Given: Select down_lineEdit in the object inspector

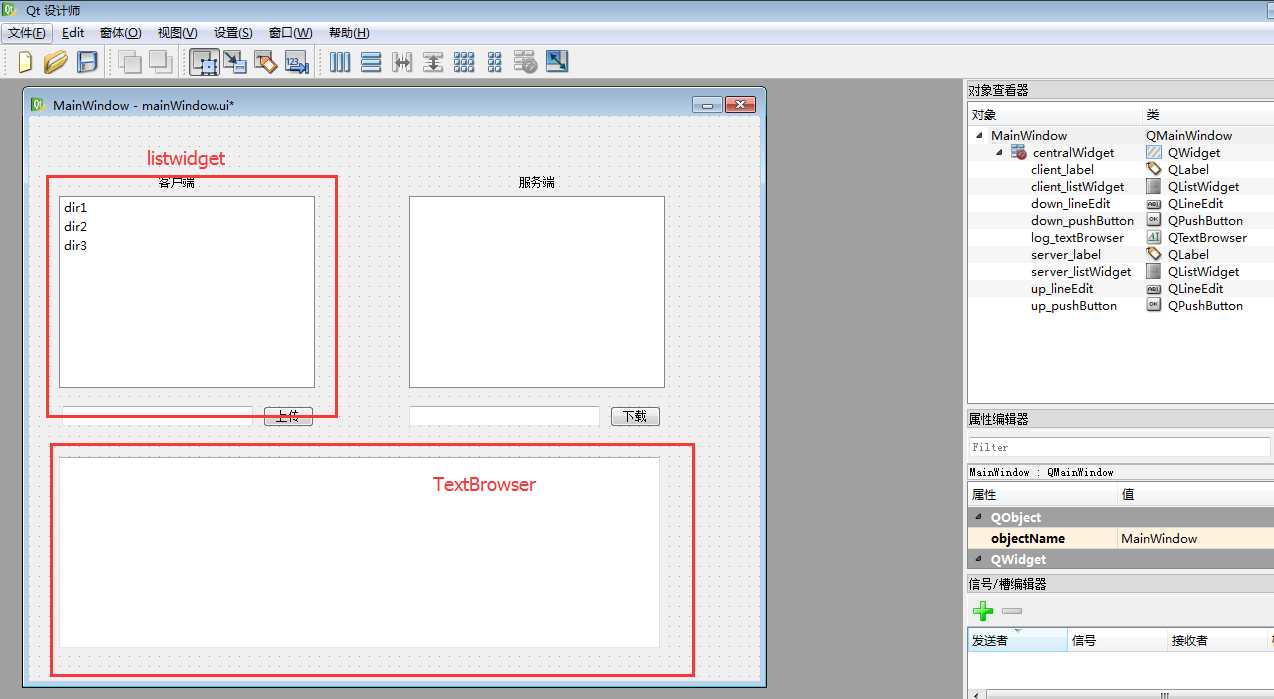Looking at the screenshot, I should tap(1070, 204).
